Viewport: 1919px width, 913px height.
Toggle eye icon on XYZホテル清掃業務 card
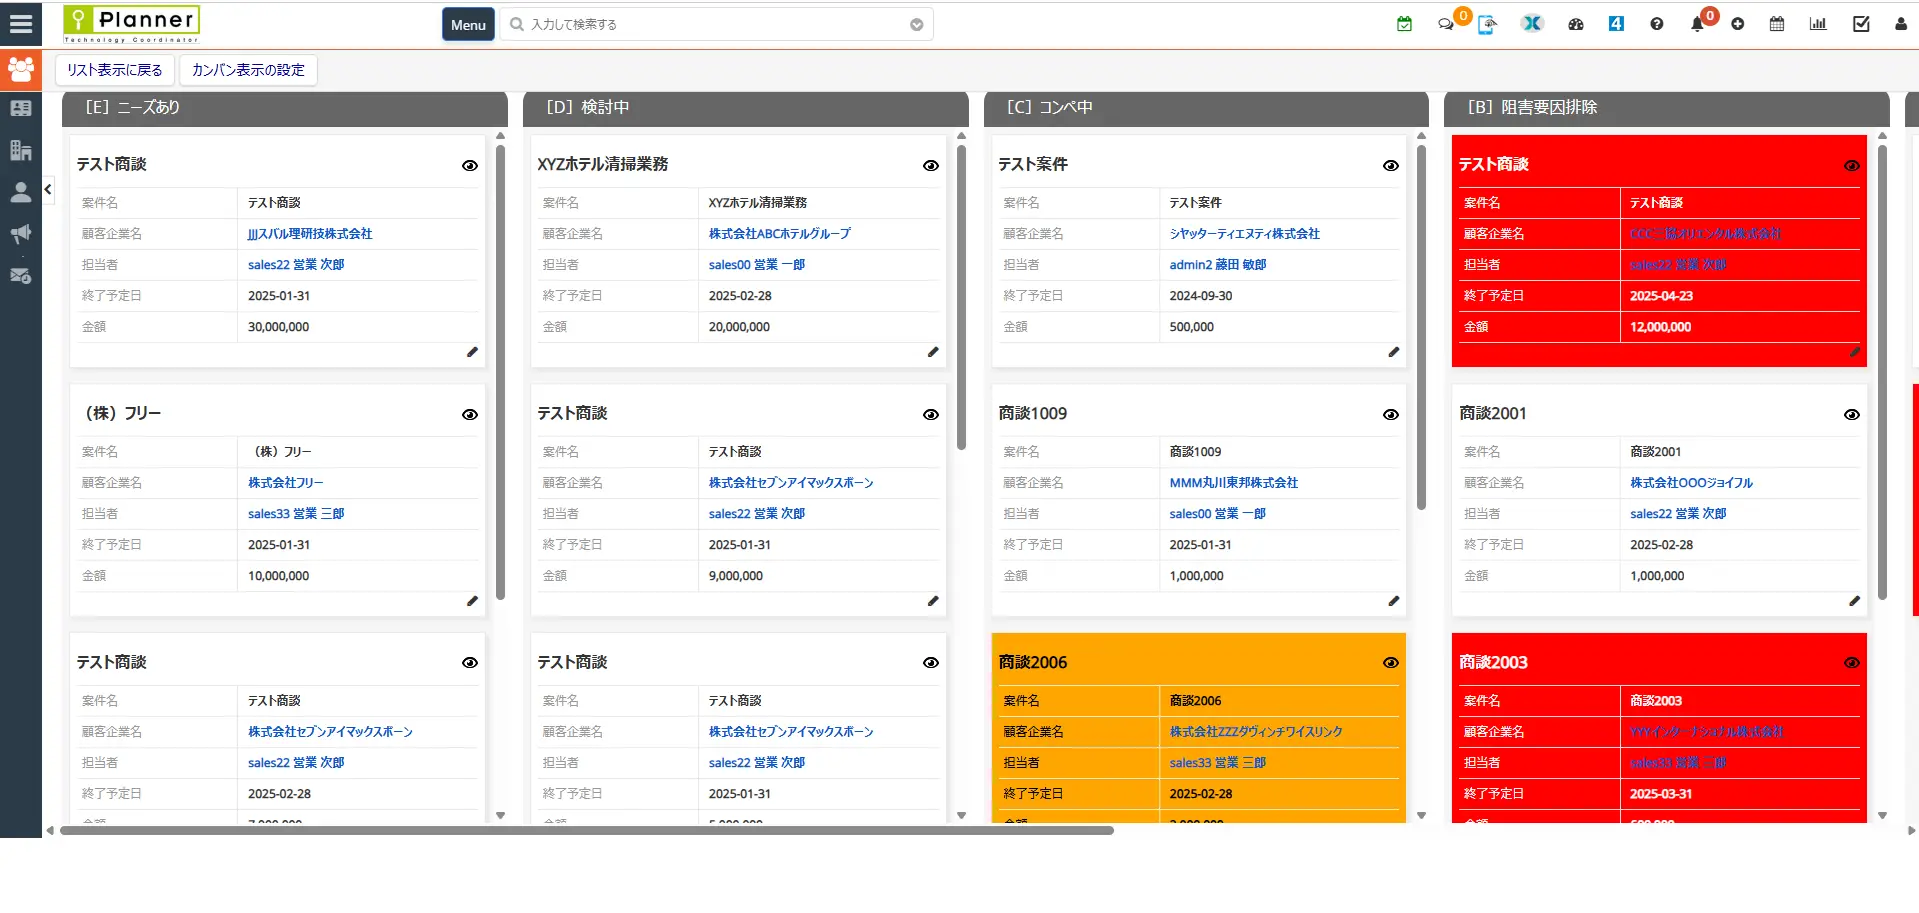pyautogui.click(x=931, y=166)
